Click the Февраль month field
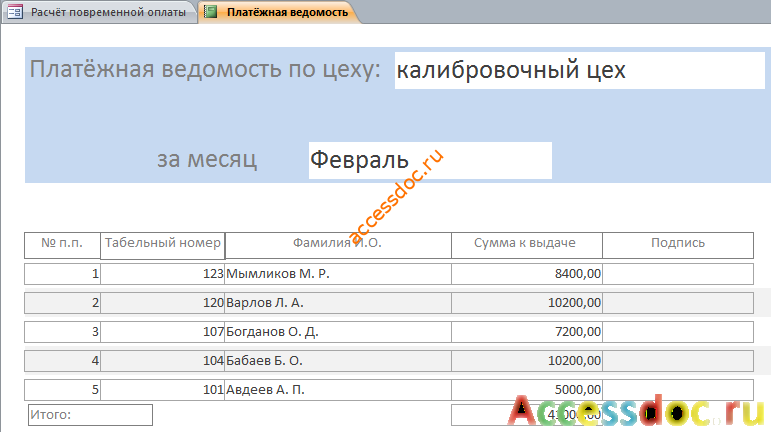 point(430,160)
